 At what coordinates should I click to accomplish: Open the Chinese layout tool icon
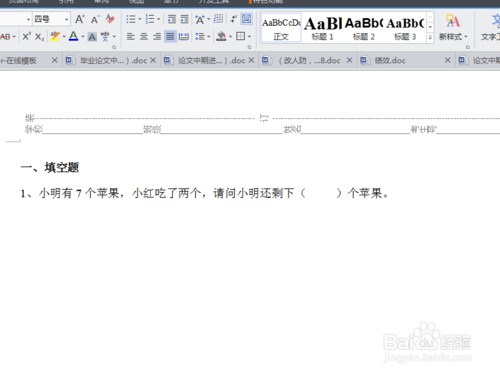click(x=200, y=19)
